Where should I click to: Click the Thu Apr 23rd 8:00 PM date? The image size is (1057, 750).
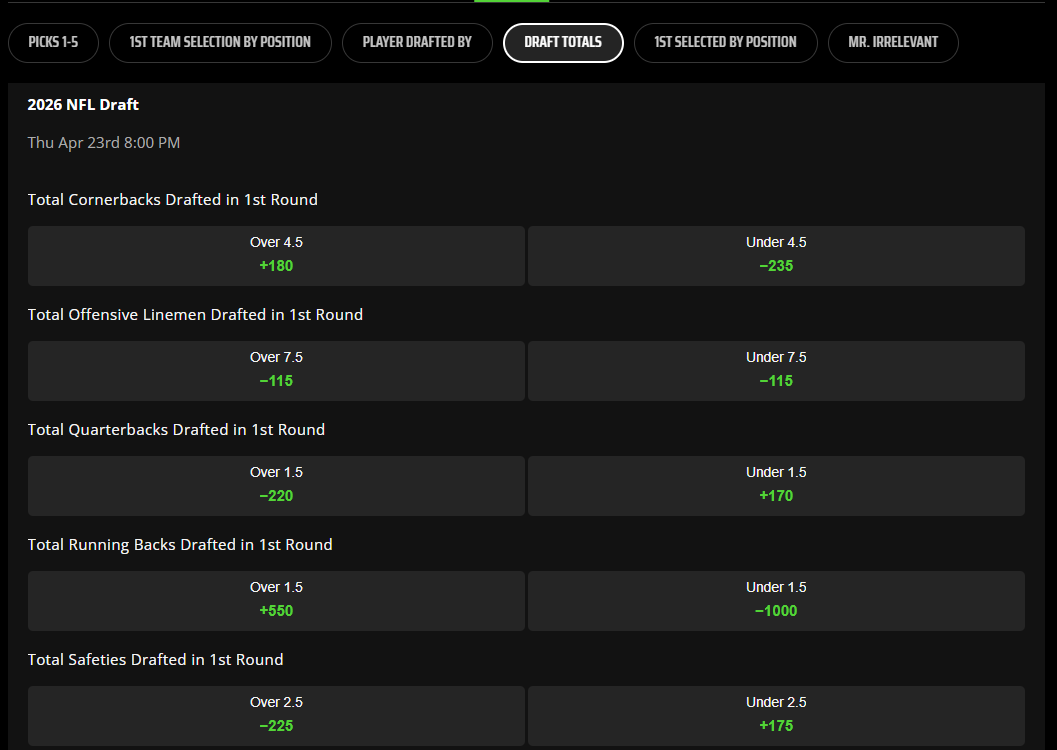[x=104, y=143]
